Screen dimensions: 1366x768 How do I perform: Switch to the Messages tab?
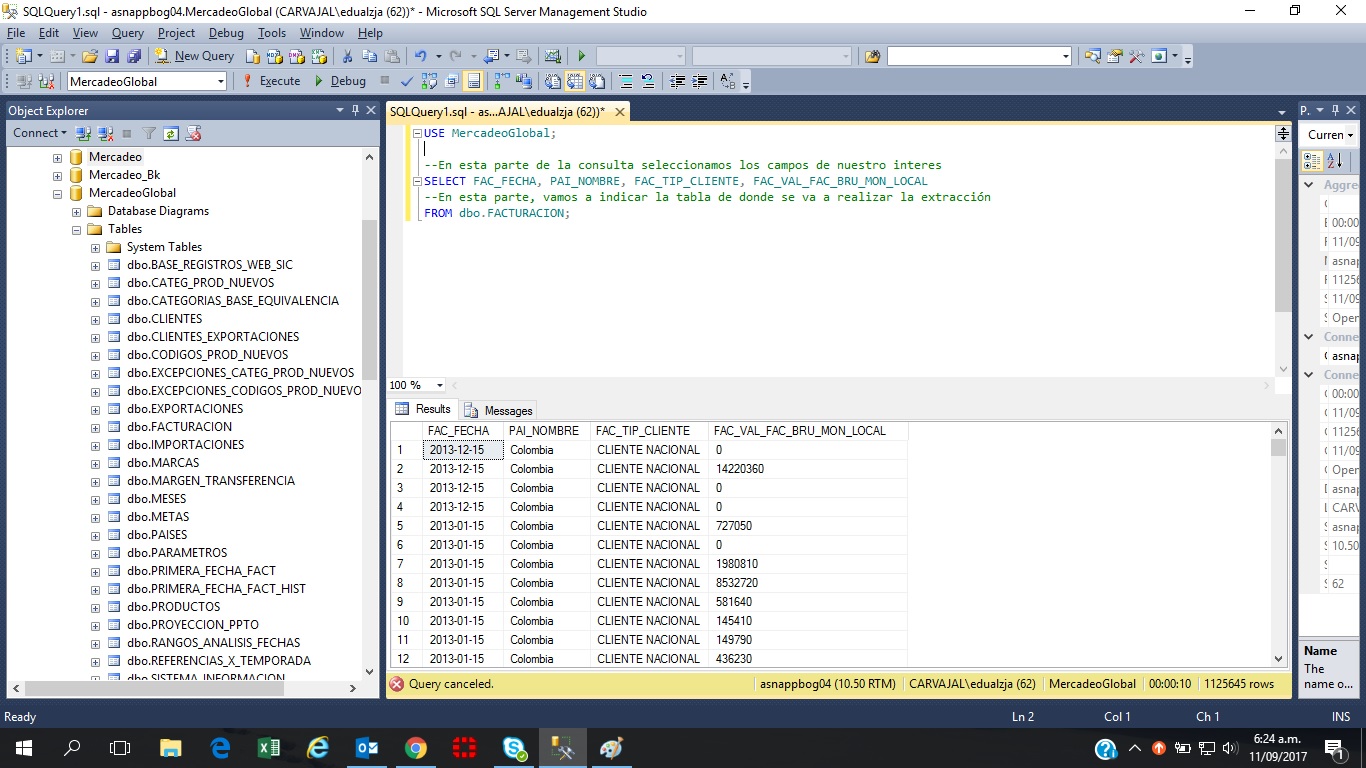[498, 410]
